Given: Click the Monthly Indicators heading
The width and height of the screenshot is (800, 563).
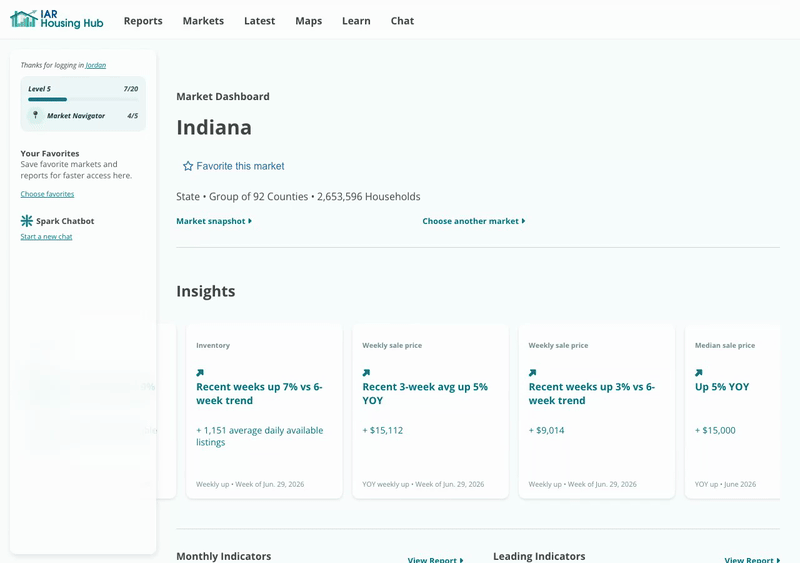Looking at the screenshot, I should [x=223, y=556].
